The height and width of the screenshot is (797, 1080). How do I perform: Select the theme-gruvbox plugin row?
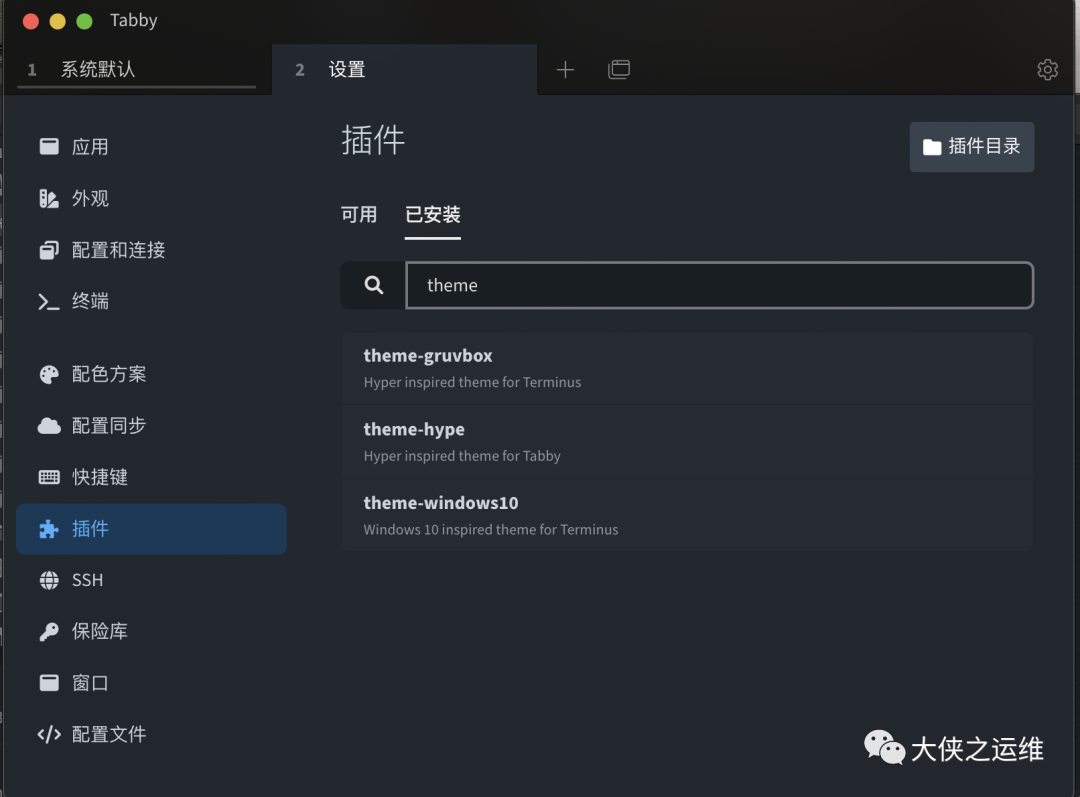click(x=687, y=368)
